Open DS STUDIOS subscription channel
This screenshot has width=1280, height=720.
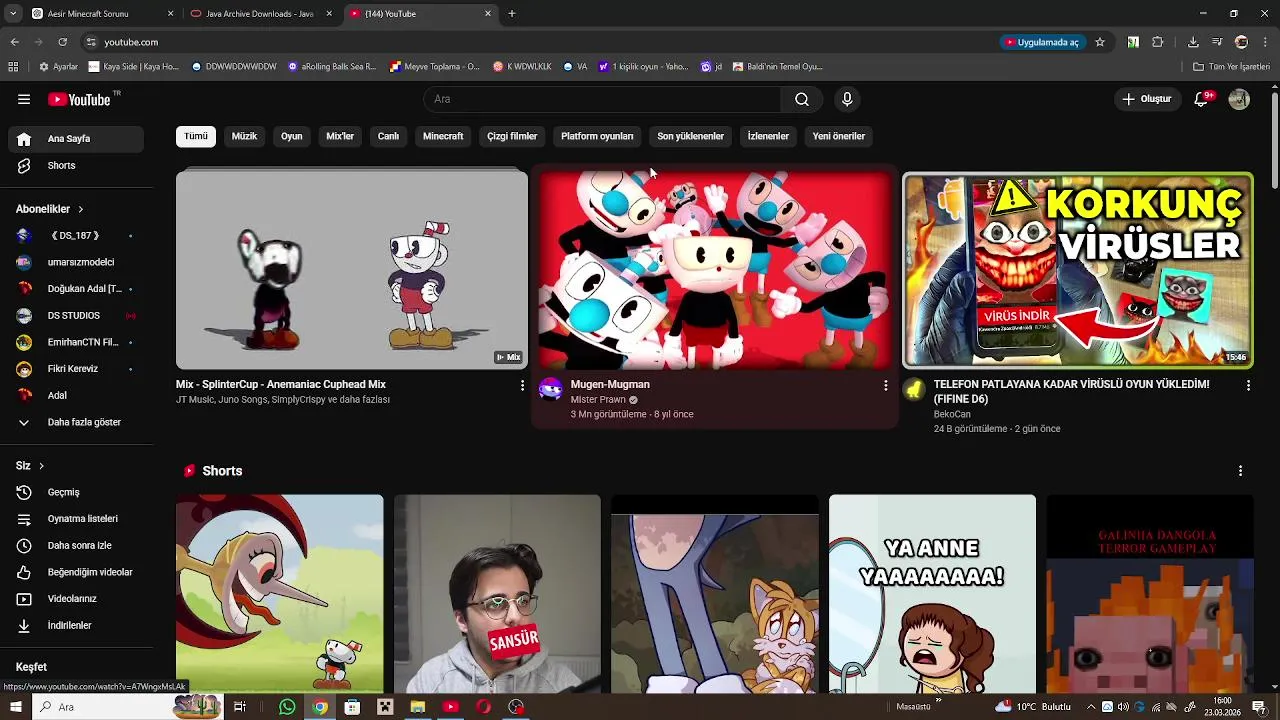(76, 316)
